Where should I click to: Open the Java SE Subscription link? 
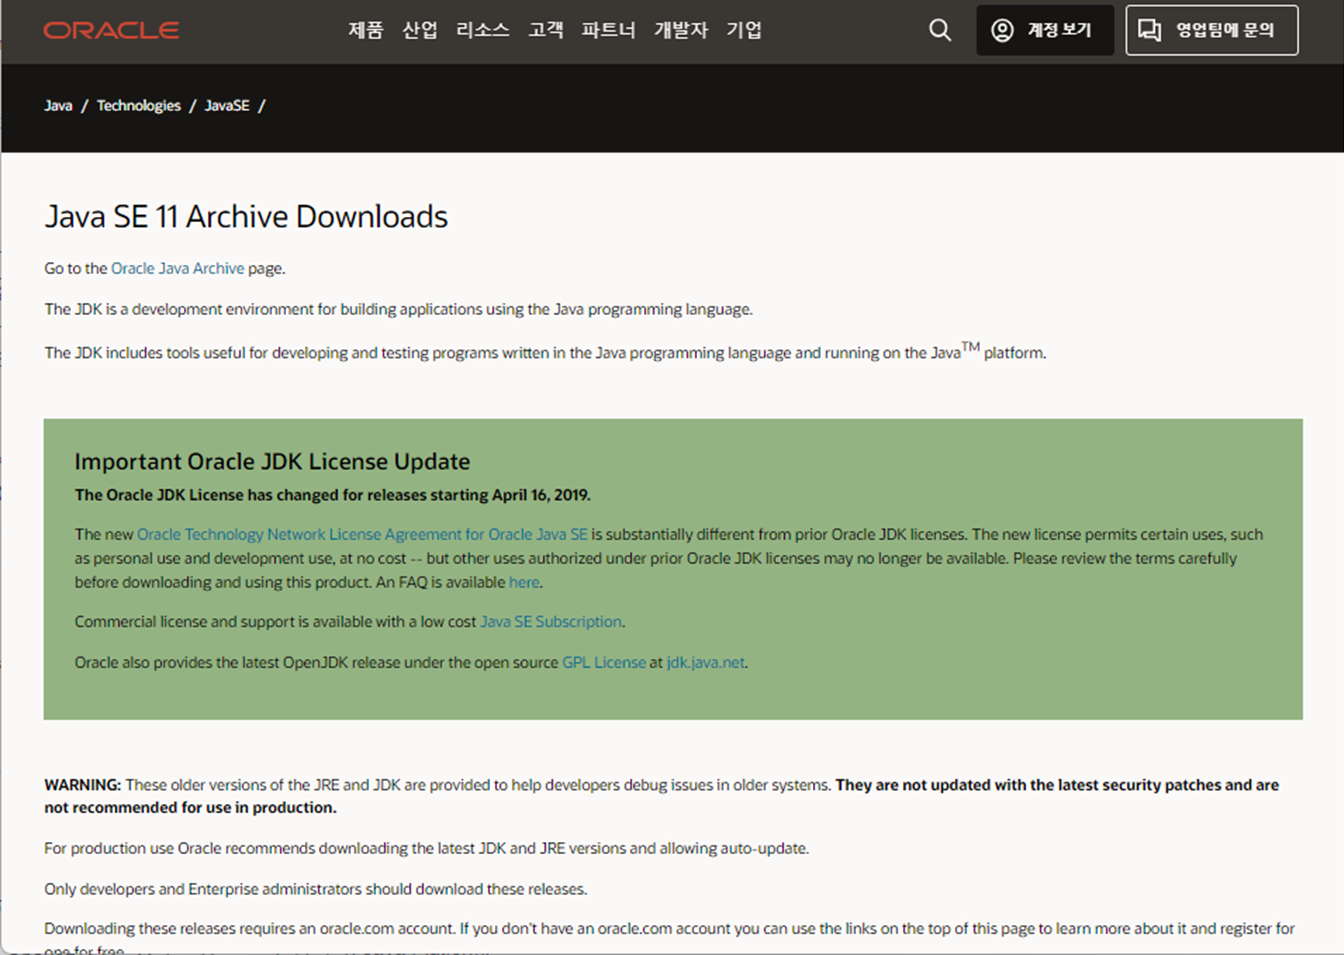click(551, 621)
